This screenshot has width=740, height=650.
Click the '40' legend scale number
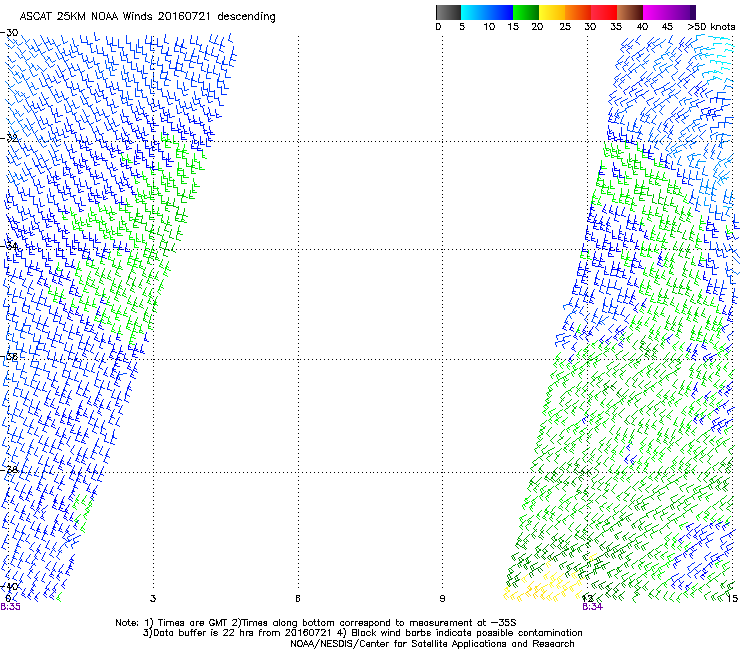[642, 27]
